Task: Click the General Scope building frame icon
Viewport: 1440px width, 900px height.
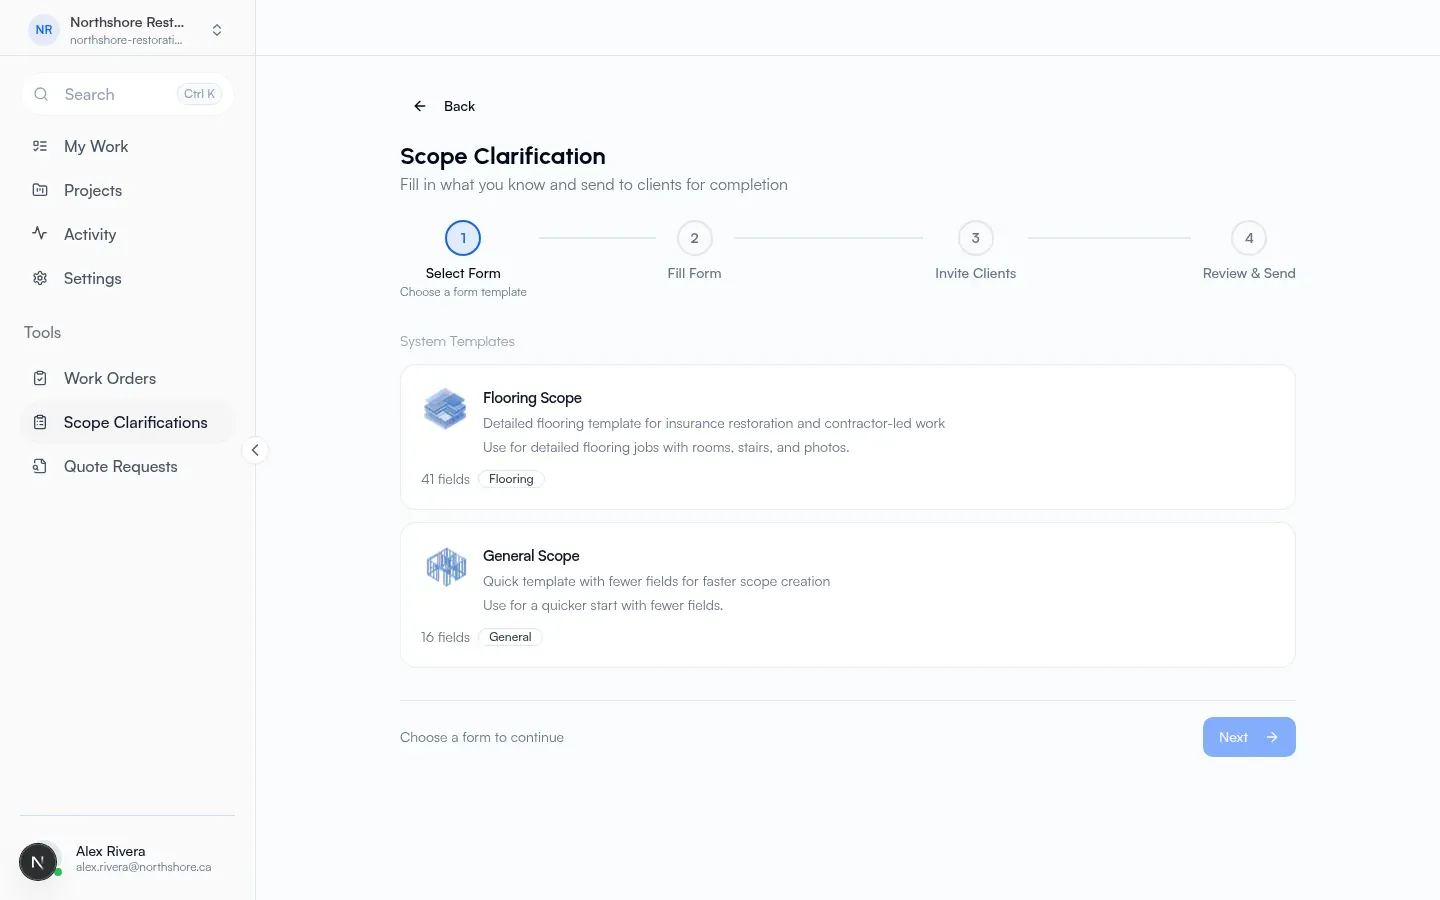Action: click(446, 566)
